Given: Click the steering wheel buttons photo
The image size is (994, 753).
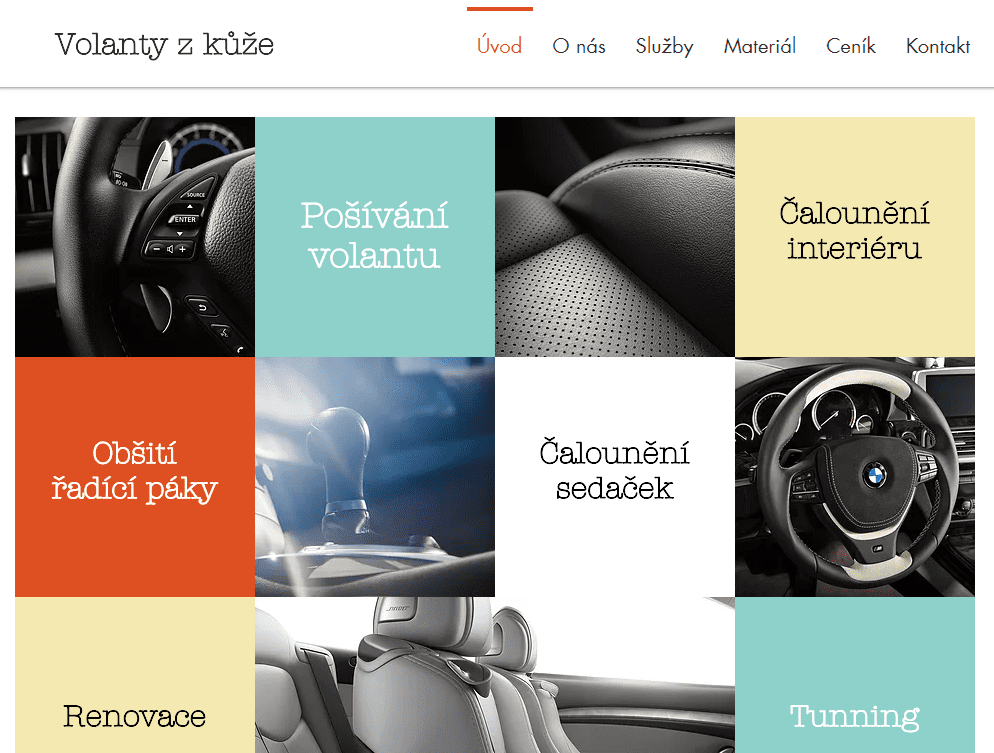Looking at the screenshot, I should [135, 237].
